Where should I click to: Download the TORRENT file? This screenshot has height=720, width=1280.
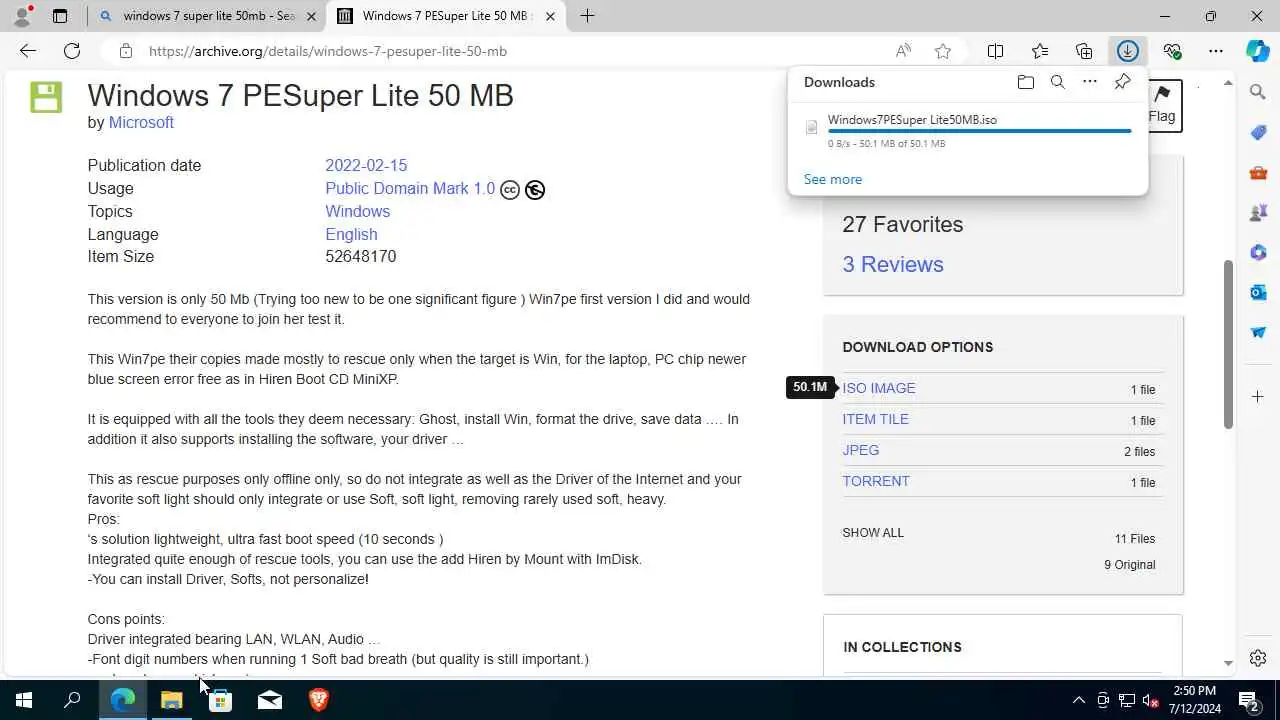(x=876, y=481)
